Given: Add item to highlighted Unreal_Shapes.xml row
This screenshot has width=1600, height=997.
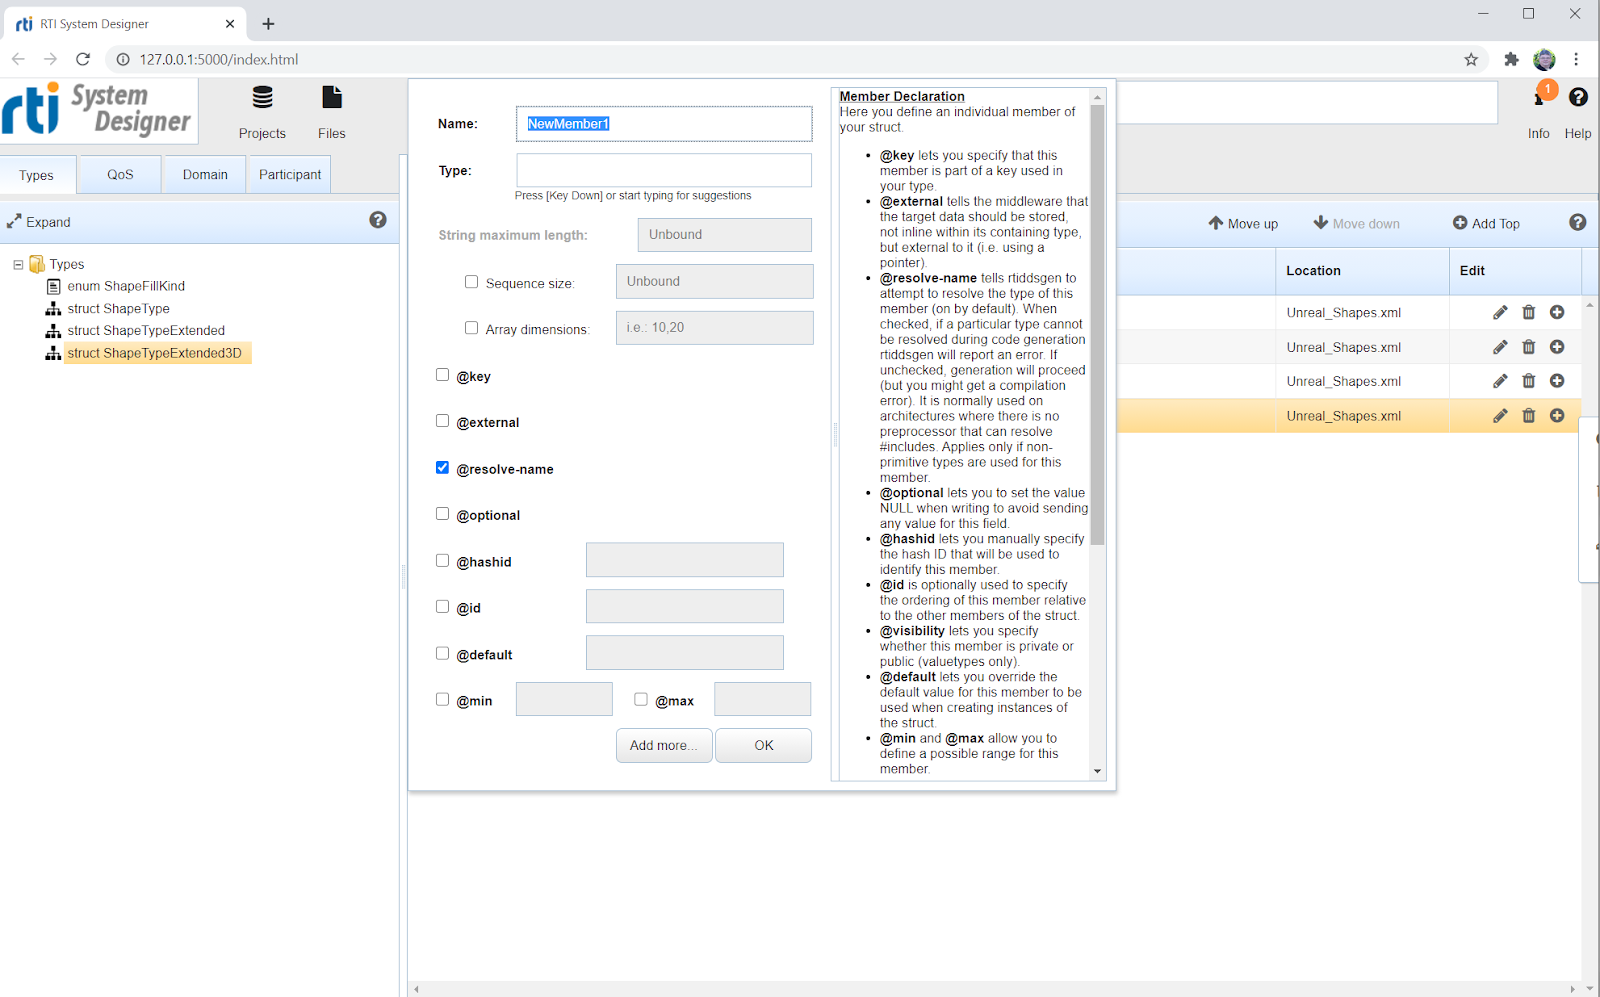Looking at the screenshot, I should [1557, 415].
